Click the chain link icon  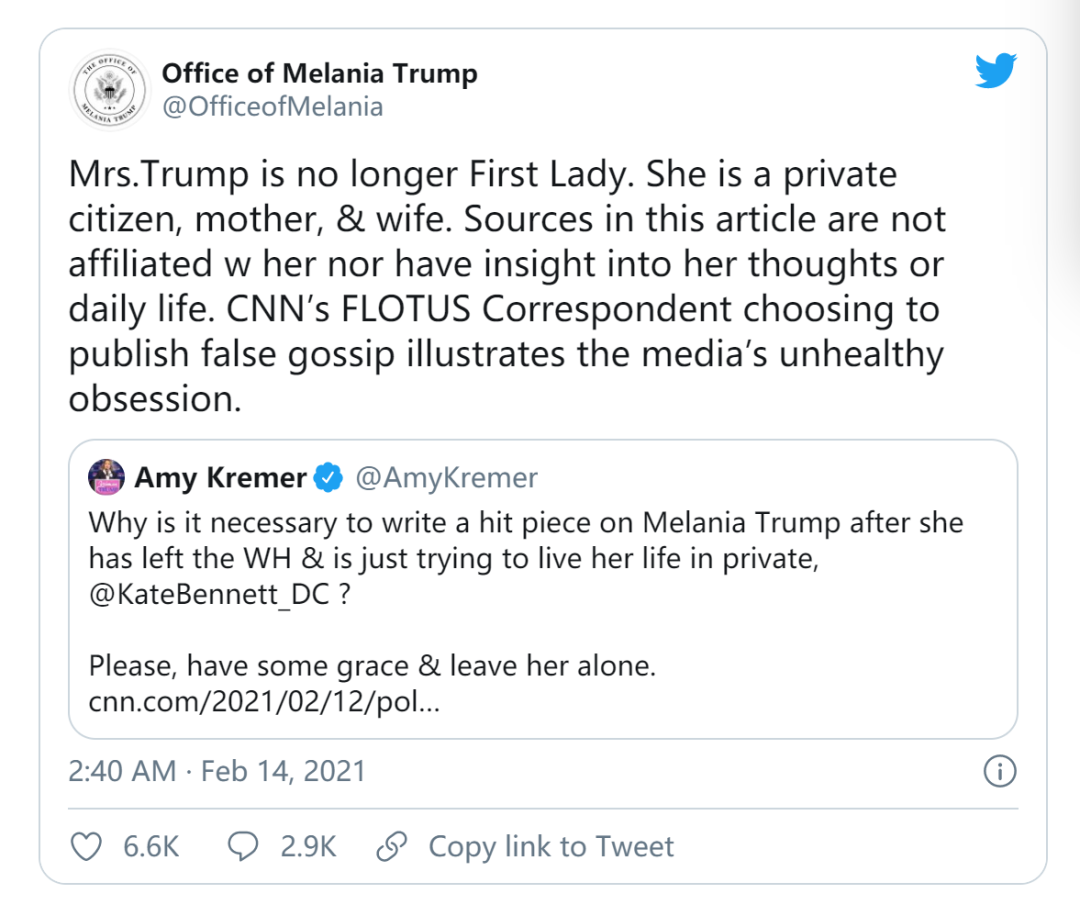point(392,846)
